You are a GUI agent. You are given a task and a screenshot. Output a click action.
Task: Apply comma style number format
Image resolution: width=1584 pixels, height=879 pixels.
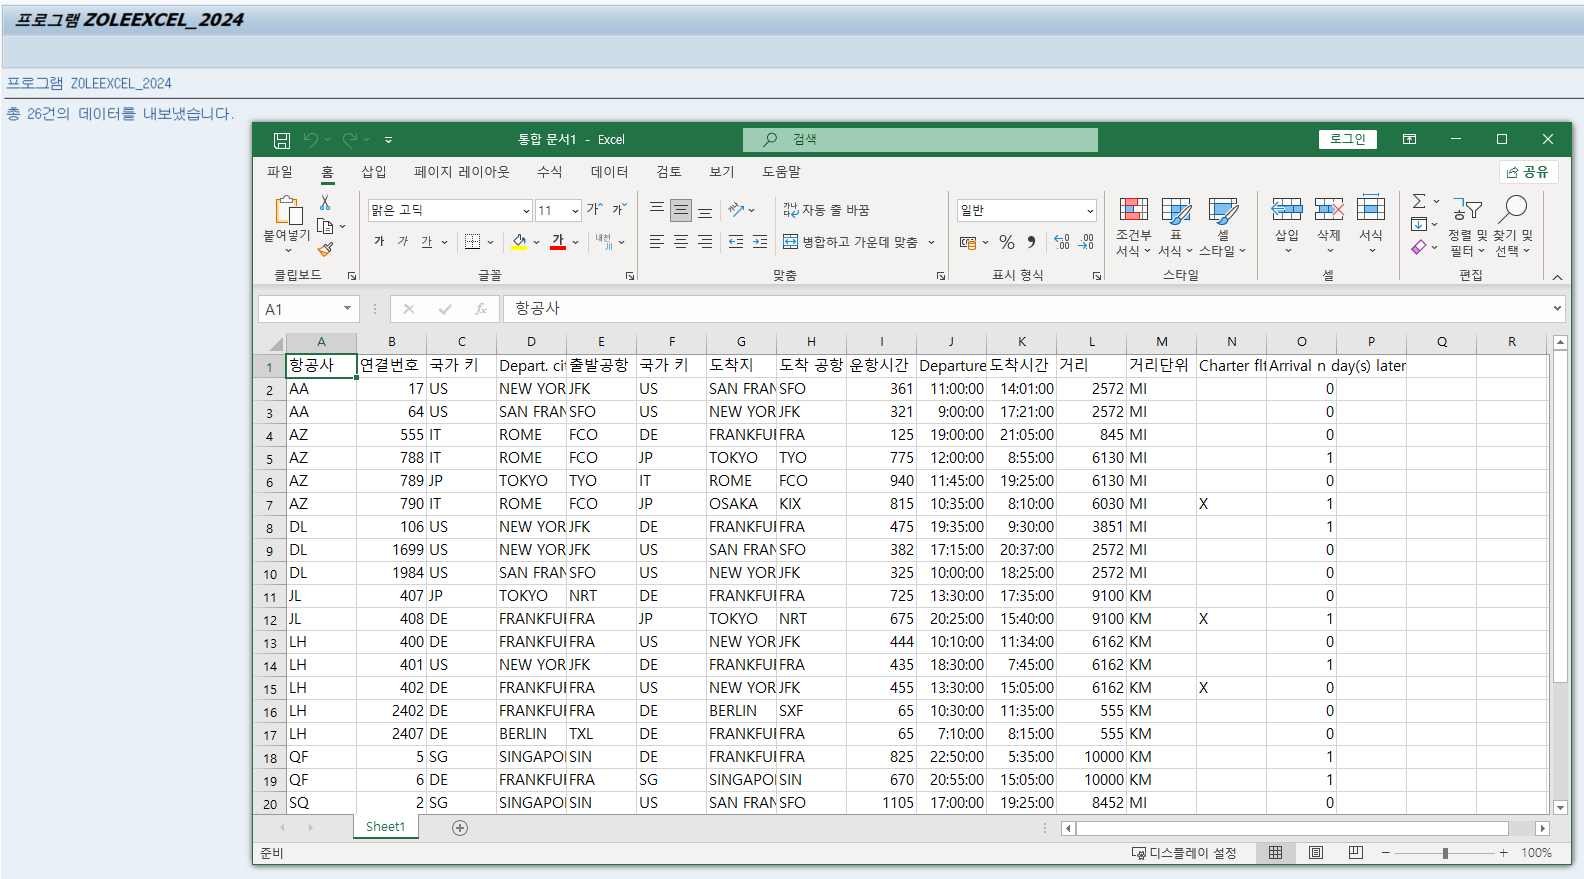[1031, 242]
